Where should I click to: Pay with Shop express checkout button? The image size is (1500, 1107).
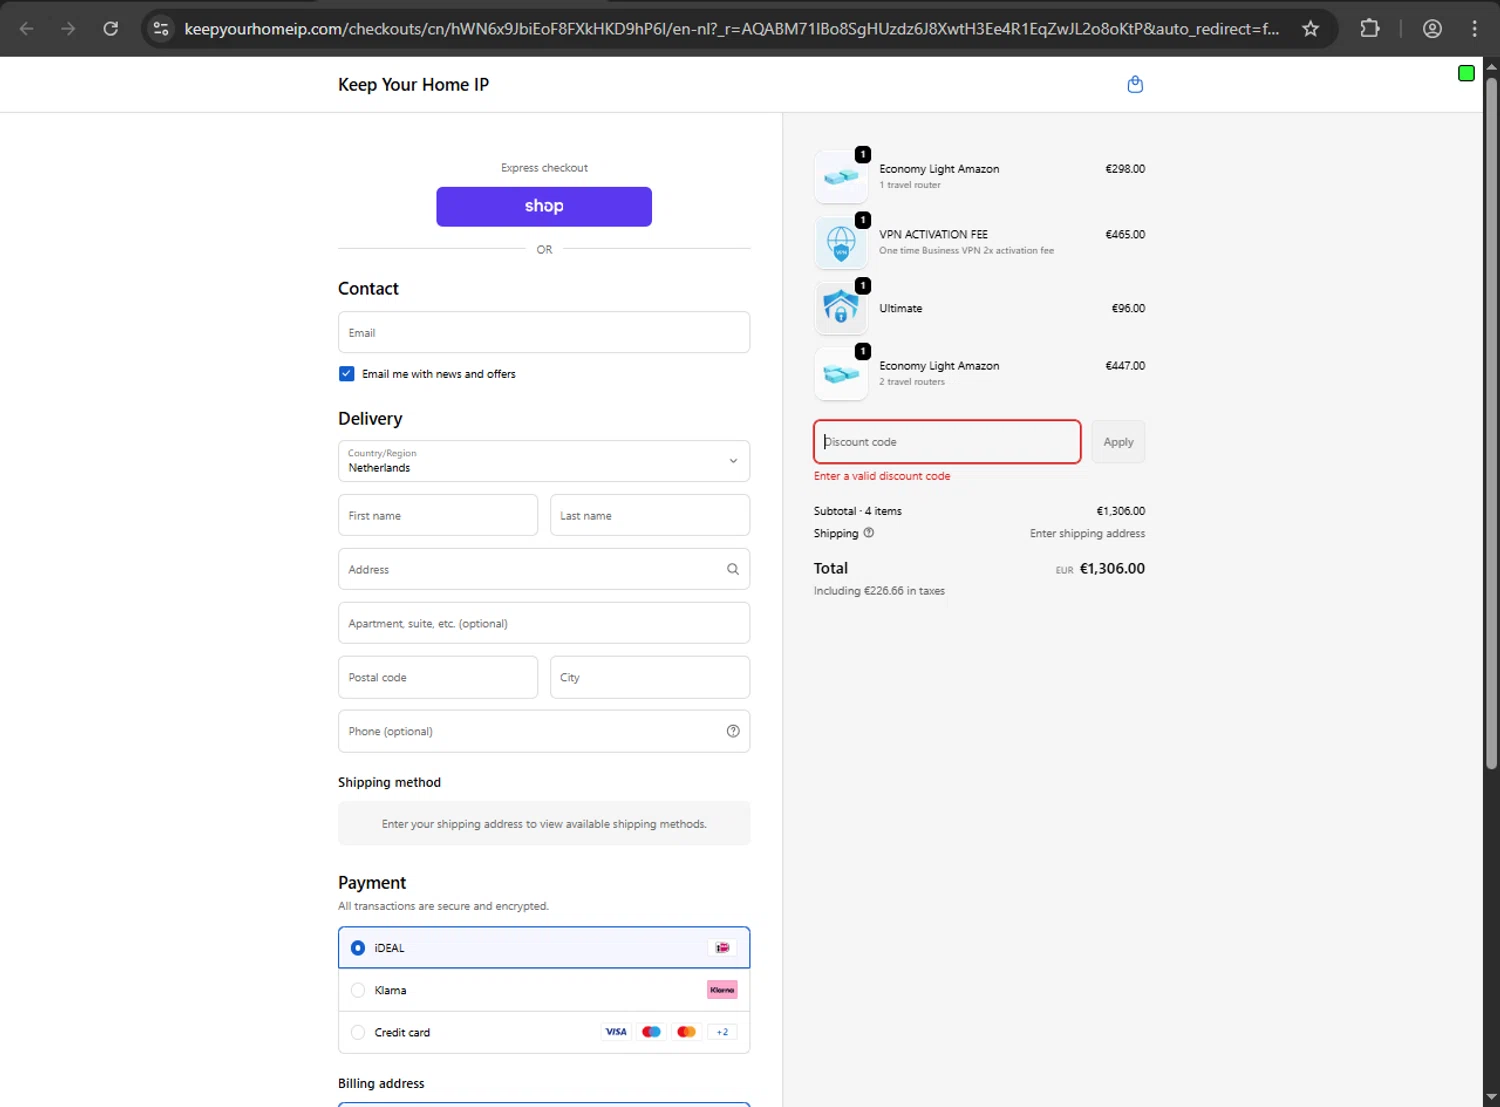coord(544,206)
